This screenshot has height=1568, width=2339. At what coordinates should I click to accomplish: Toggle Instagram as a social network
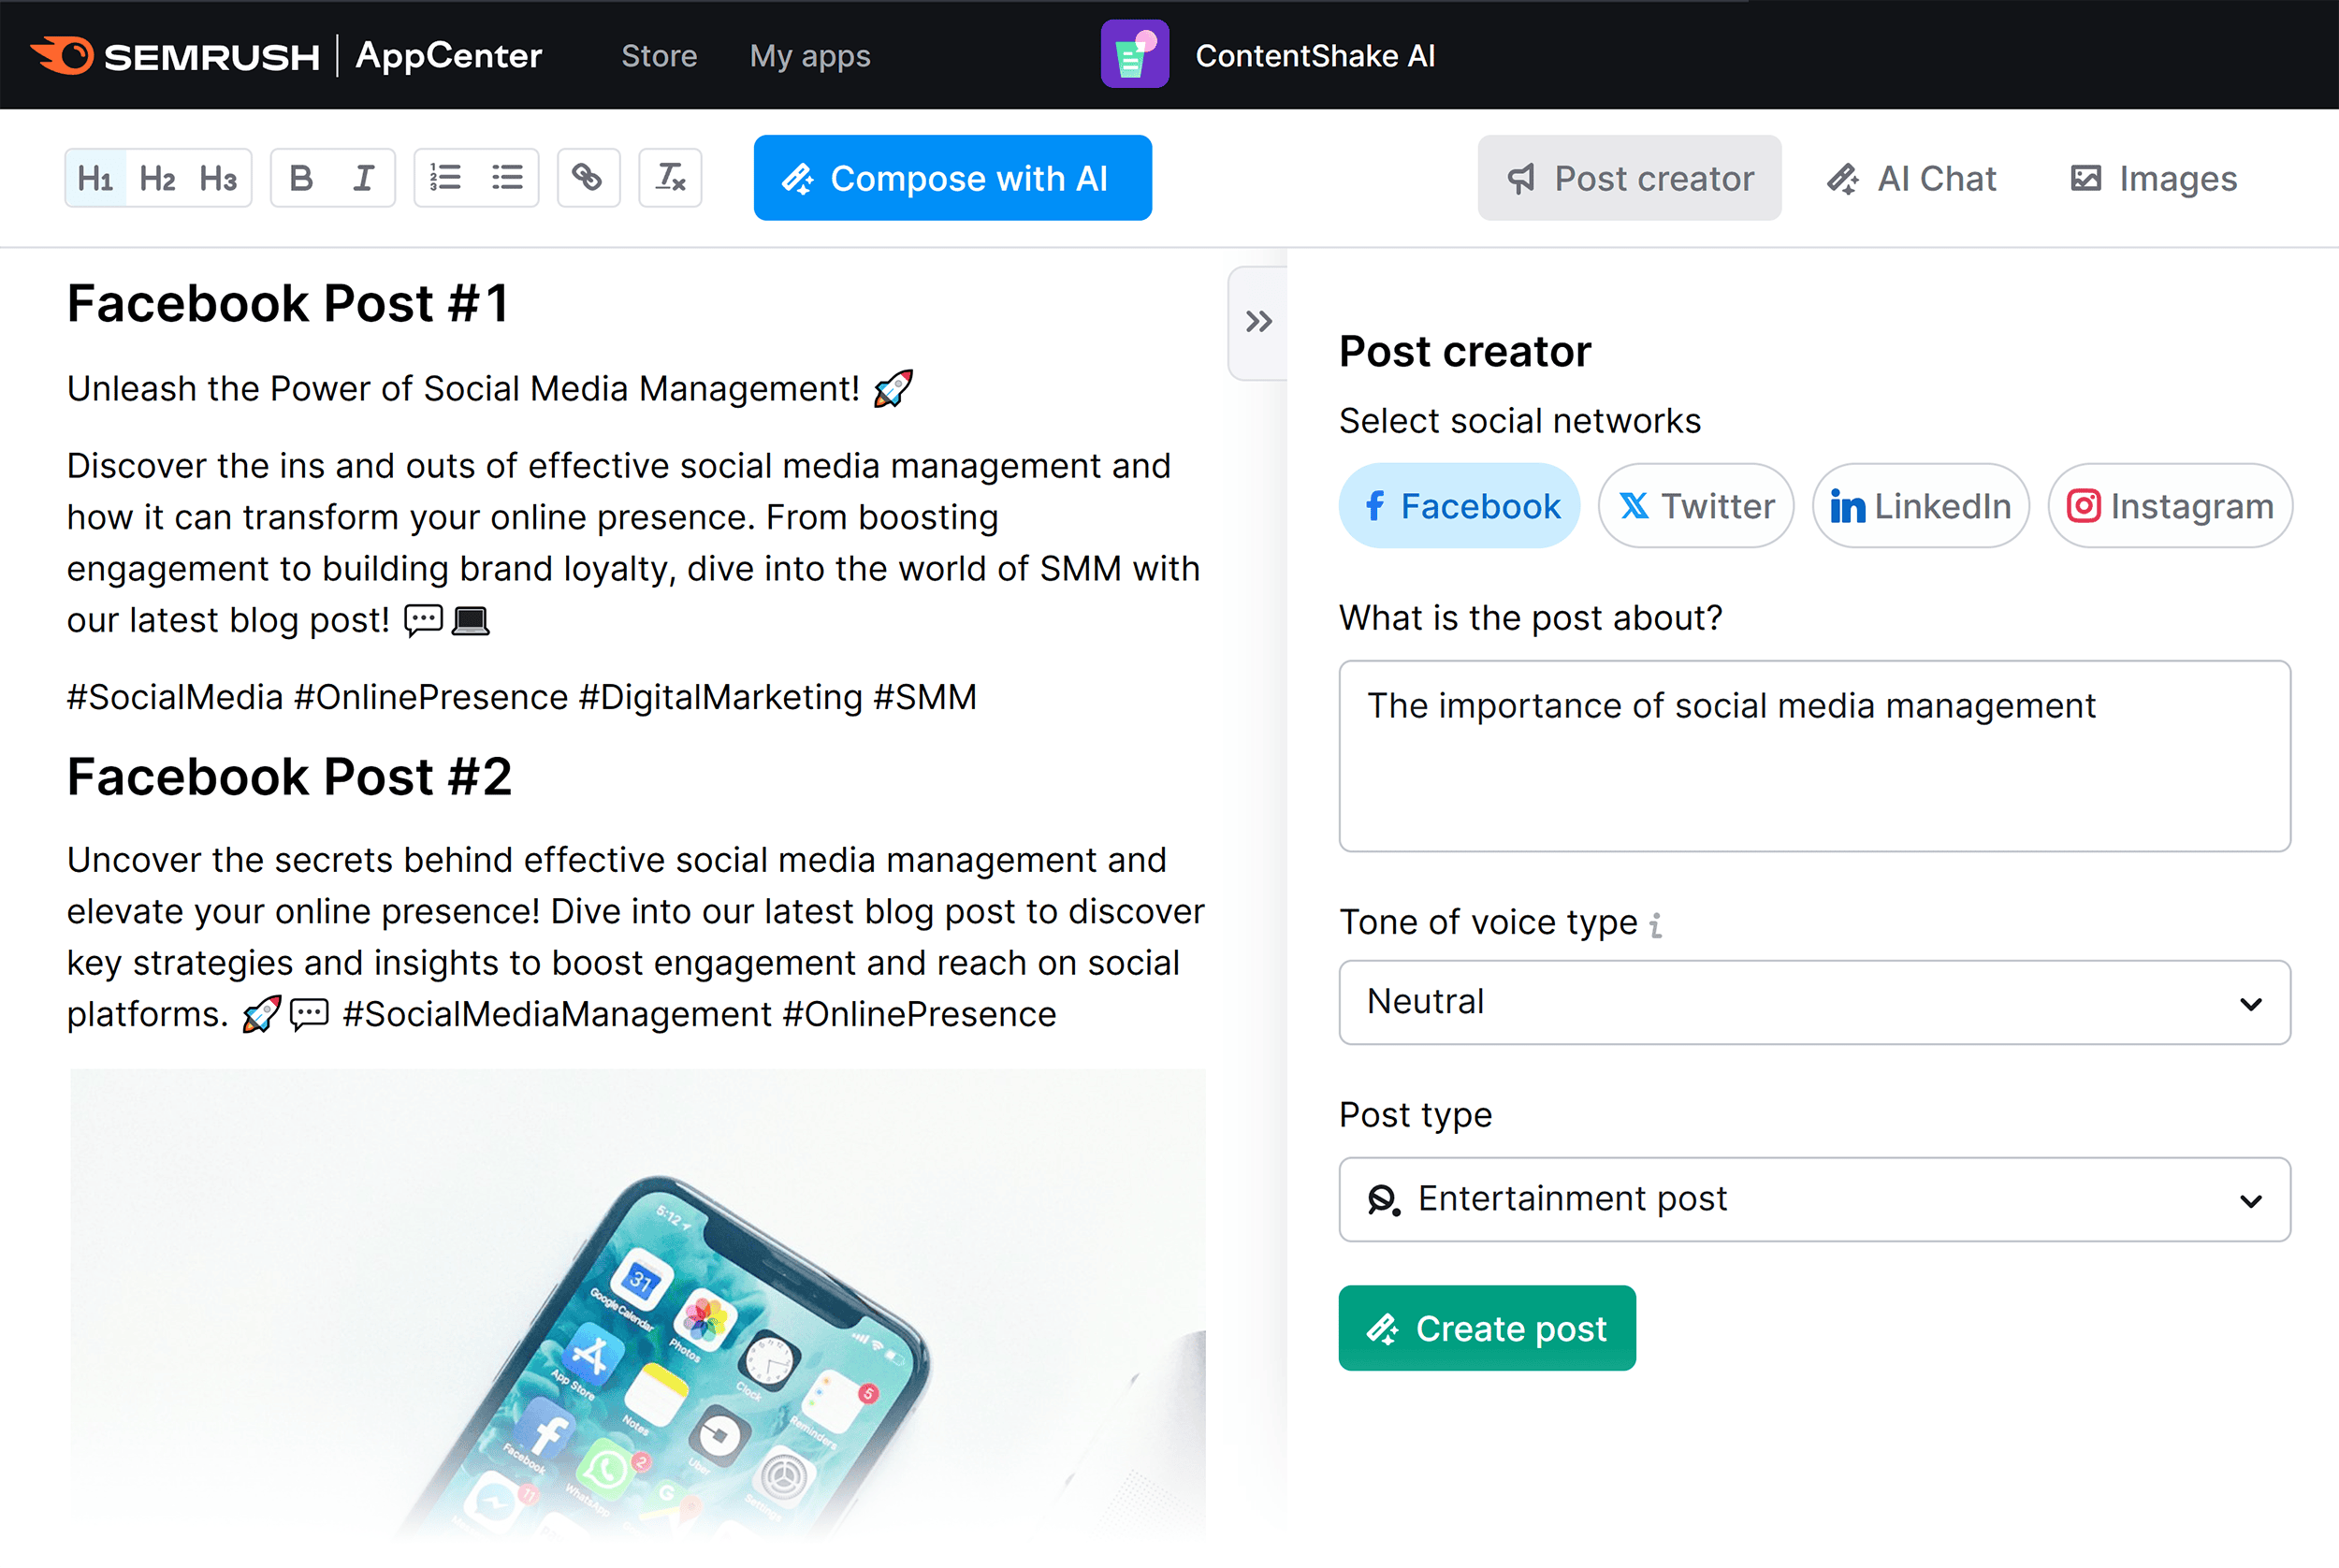(x=2169, y=506)
